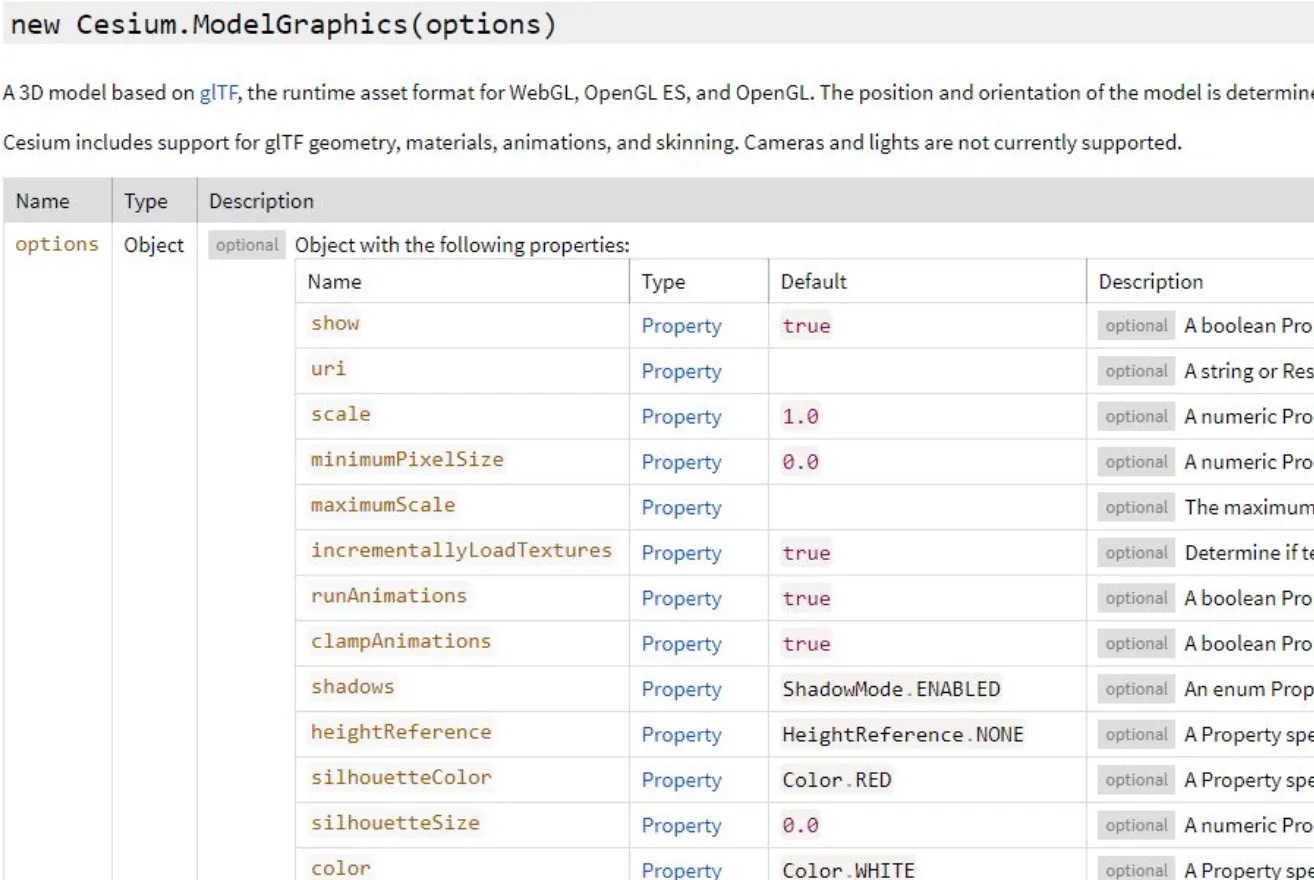Click the default value '1.0' for scale
The height and width of the screenshot is (880, 1314).
[800, 417]
